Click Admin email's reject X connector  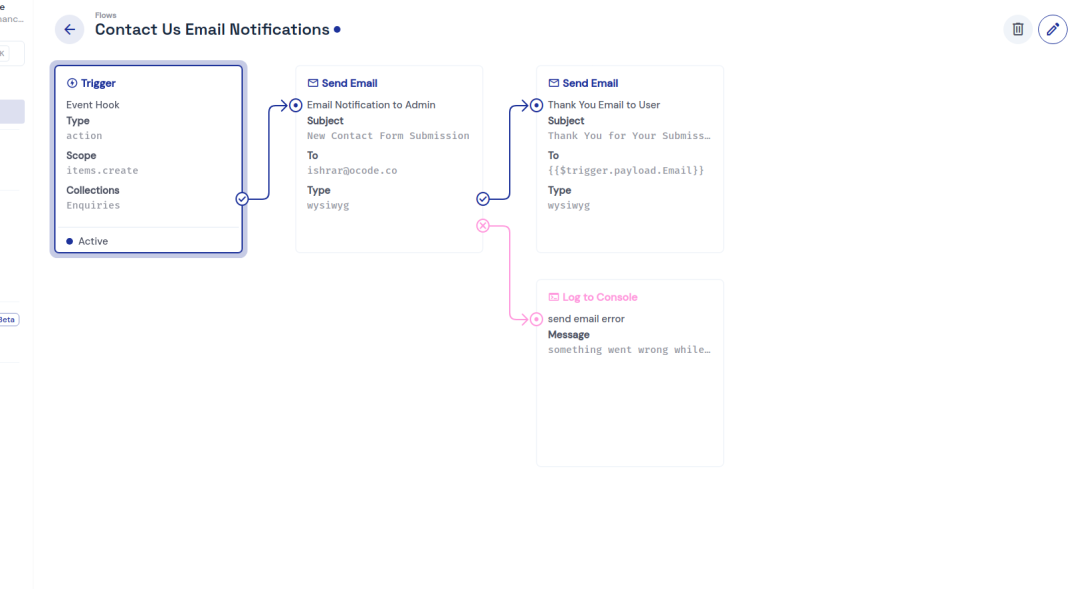coord(483,226)
